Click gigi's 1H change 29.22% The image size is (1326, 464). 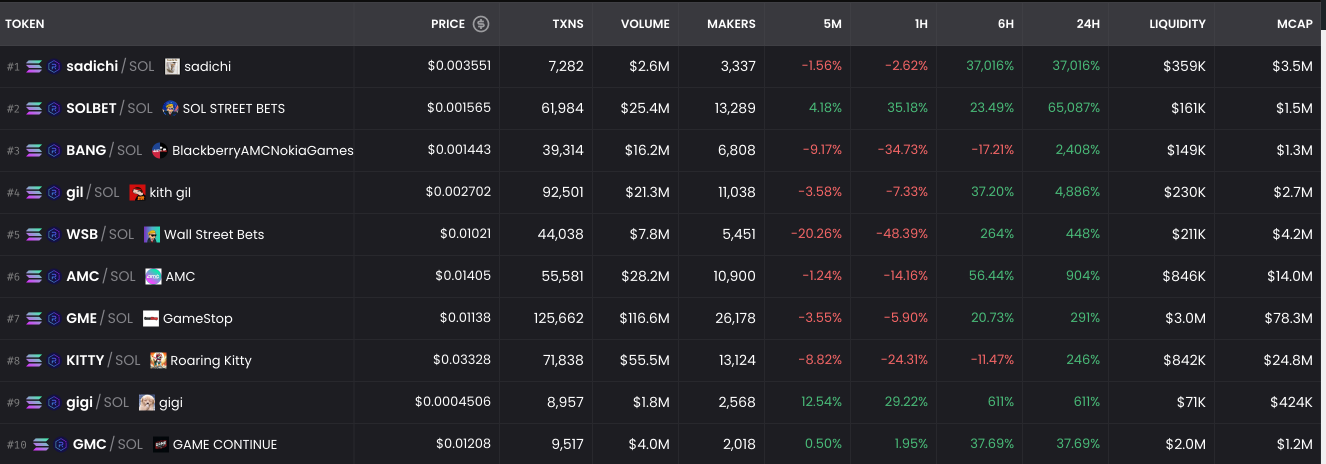click(907, 402)
